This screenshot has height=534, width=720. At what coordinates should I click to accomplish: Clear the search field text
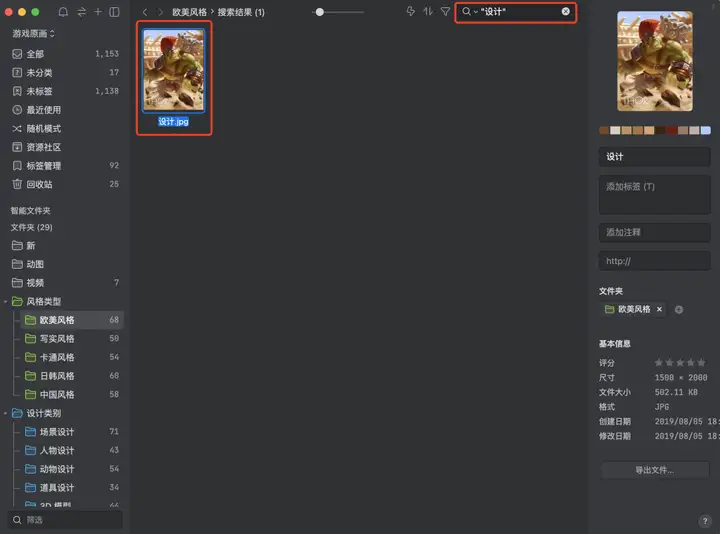566,11
